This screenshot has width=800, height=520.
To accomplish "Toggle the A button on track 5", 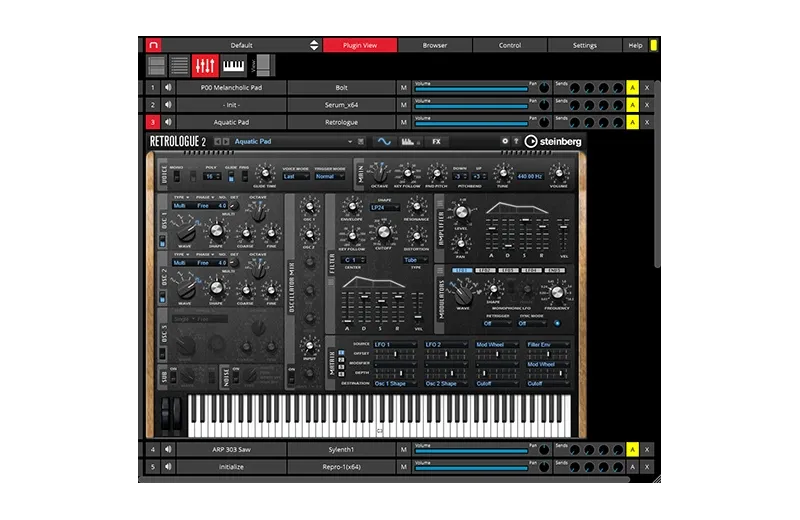I will (x=632, y=467).
